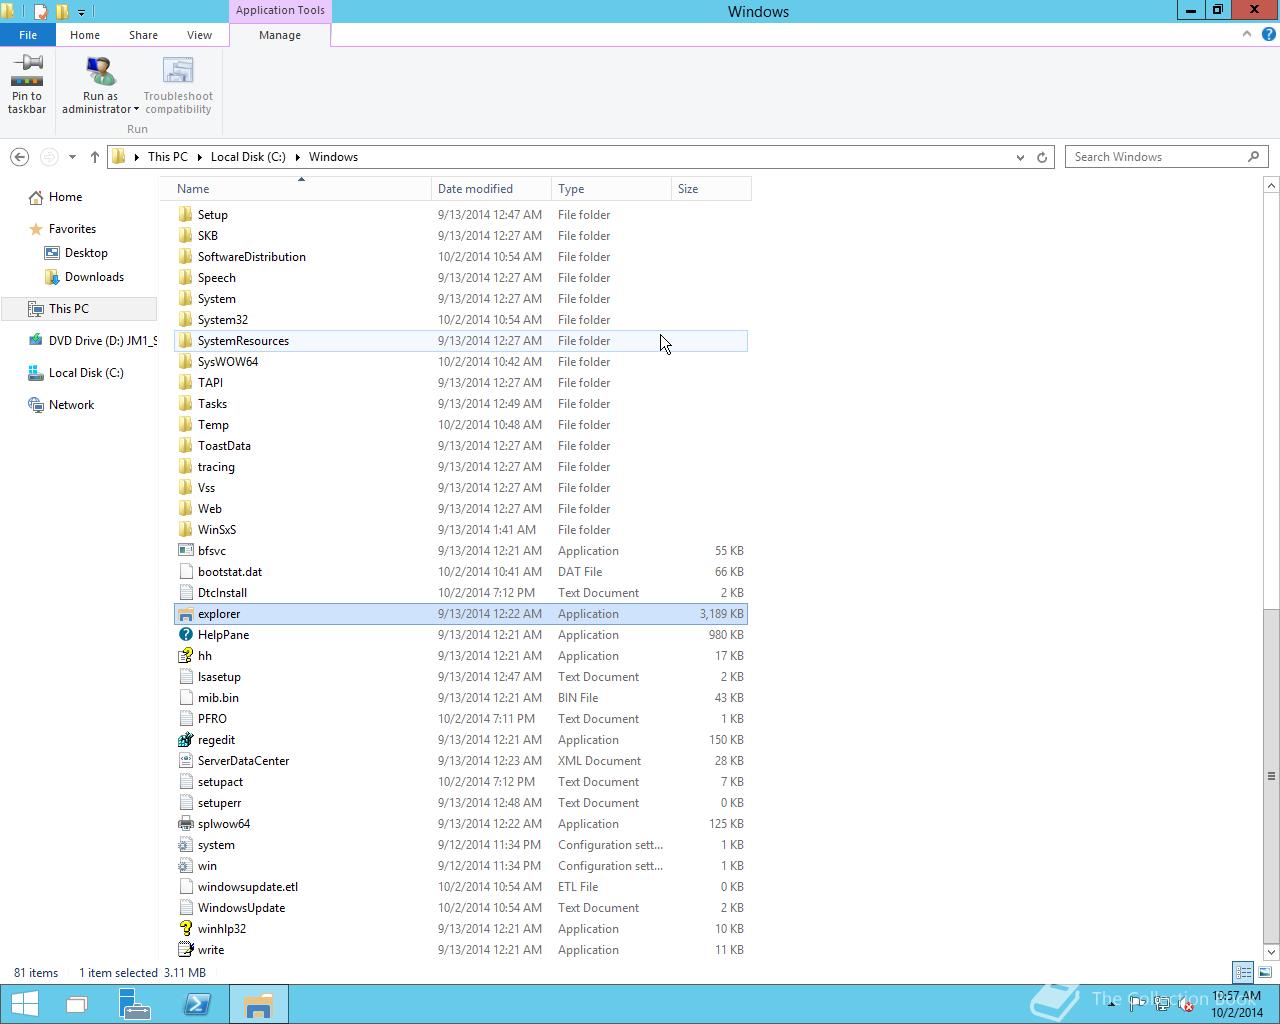1280x1024 pixels.
Task: Select regedit application icon
Action: (x=185, y=740)
